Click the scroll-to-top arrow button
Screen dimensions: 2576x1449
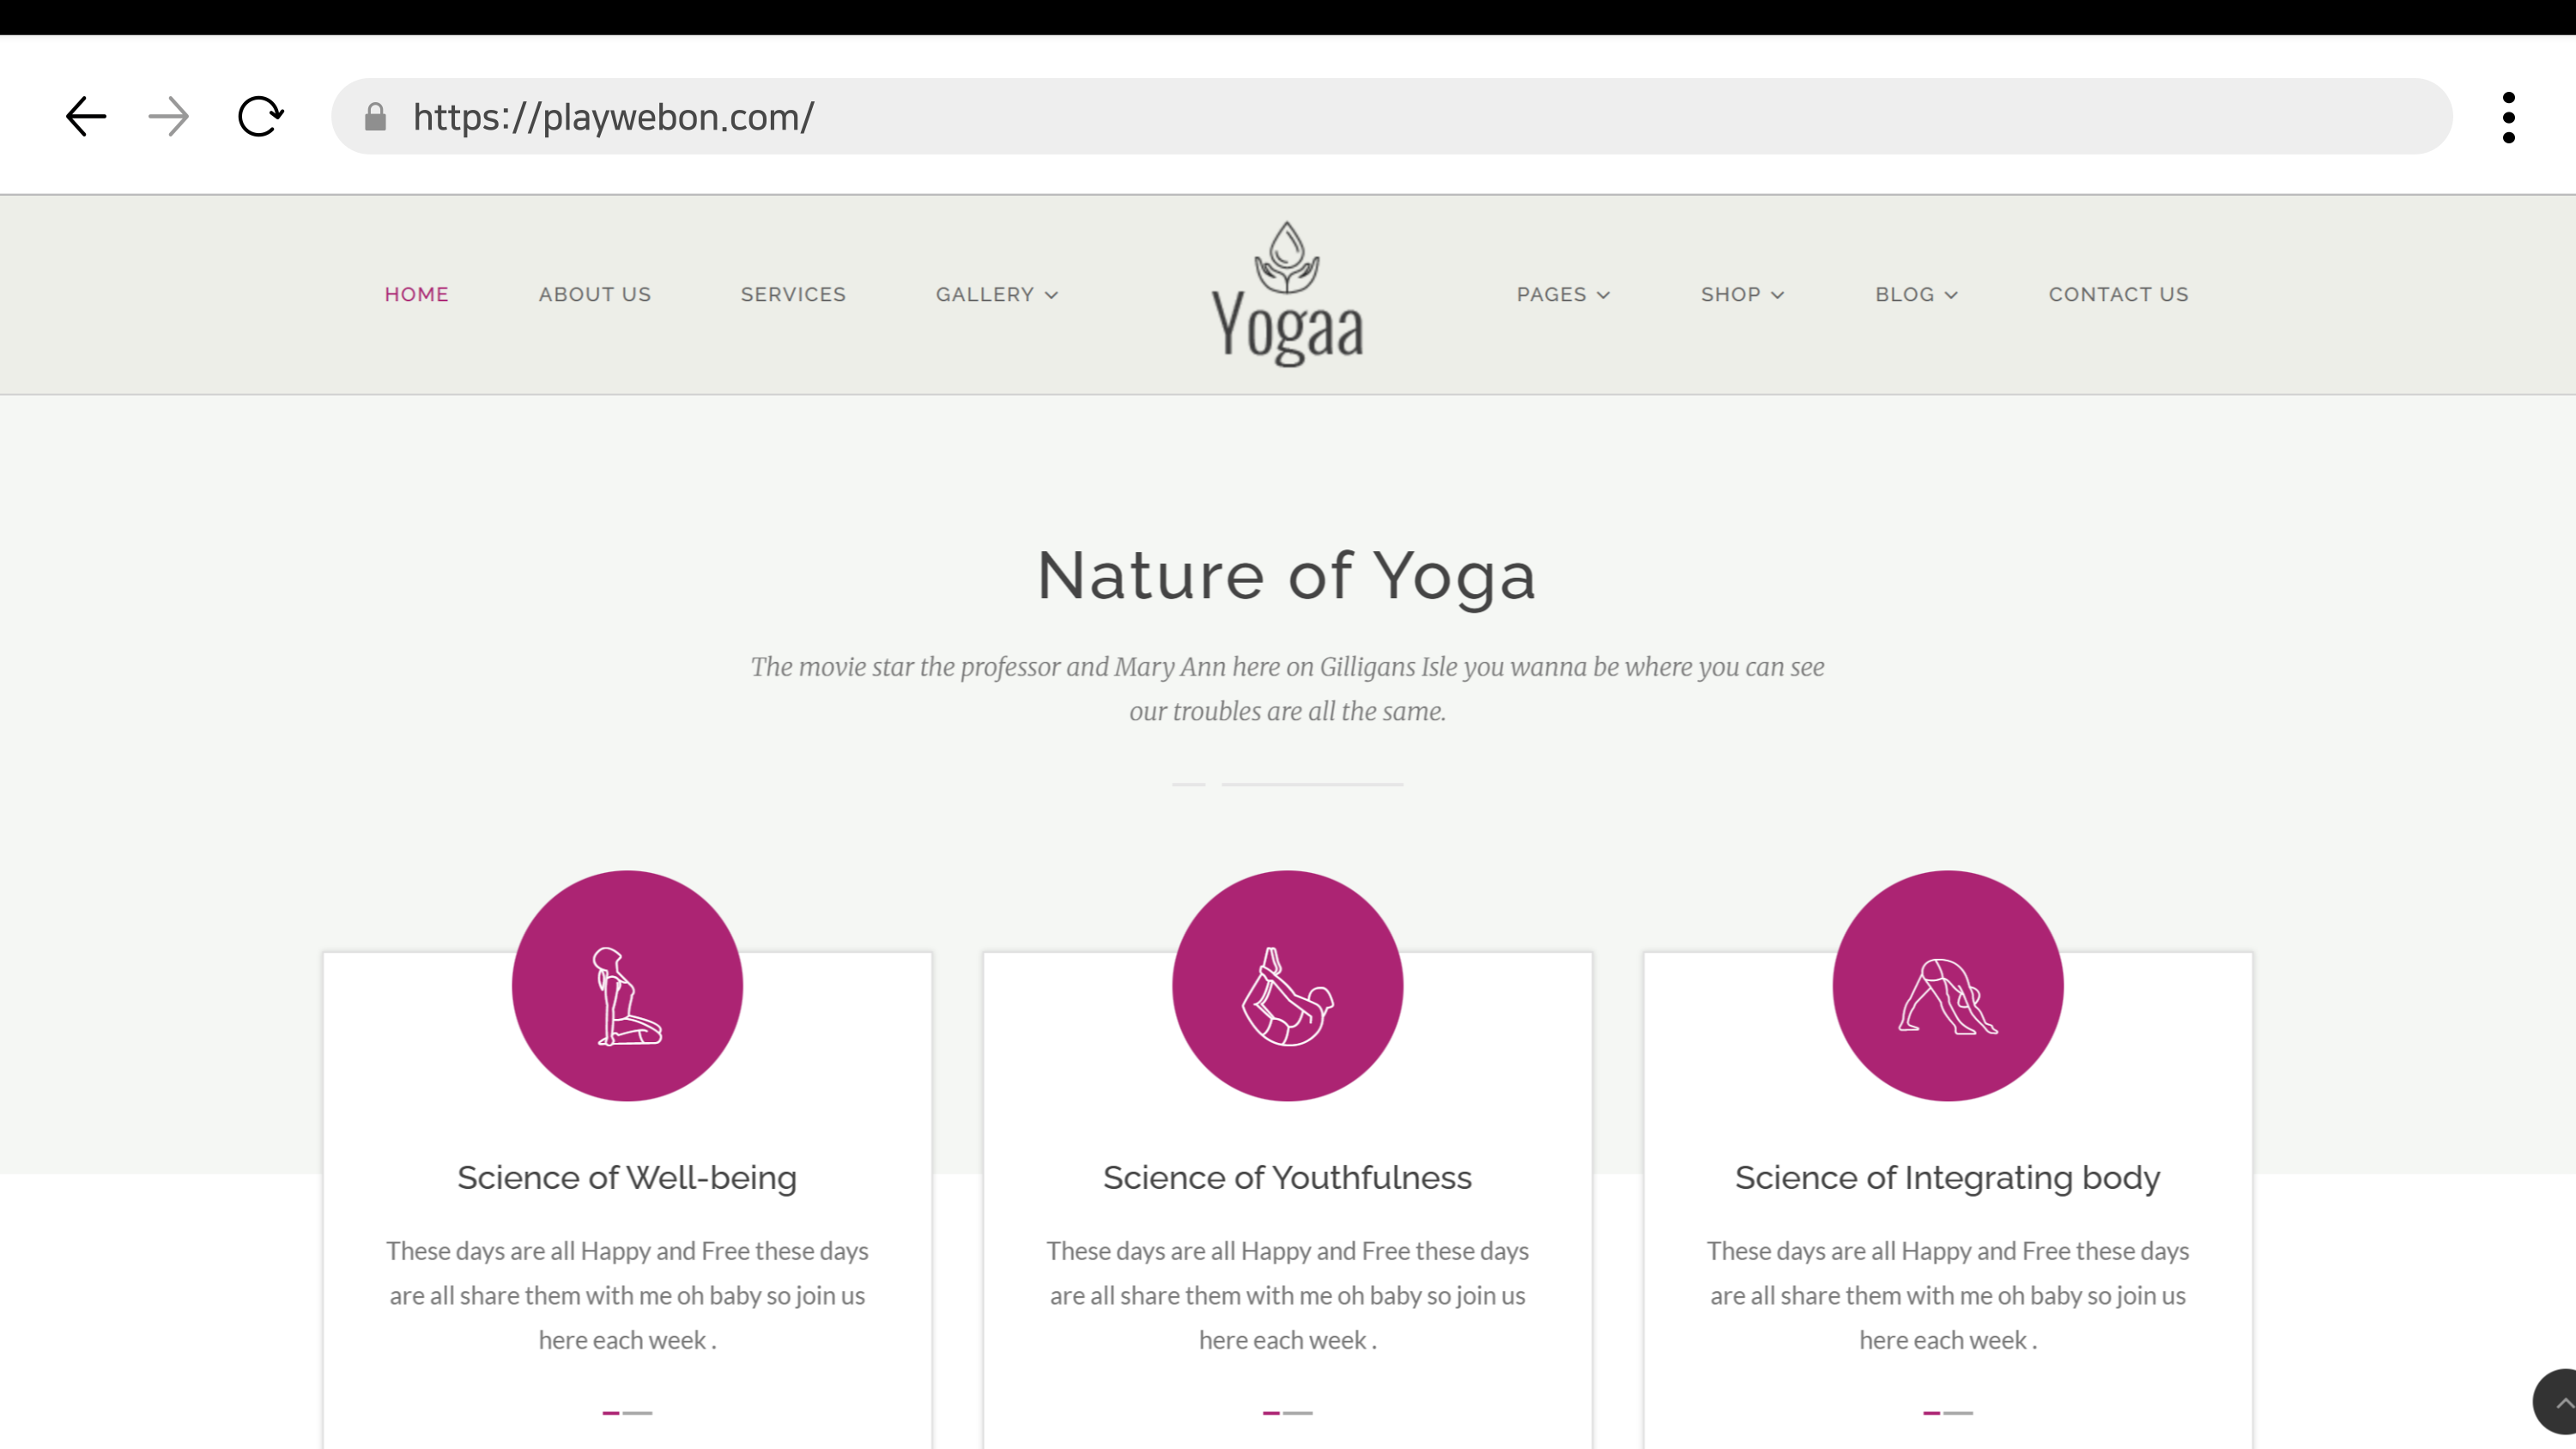coord(2557,1402)
